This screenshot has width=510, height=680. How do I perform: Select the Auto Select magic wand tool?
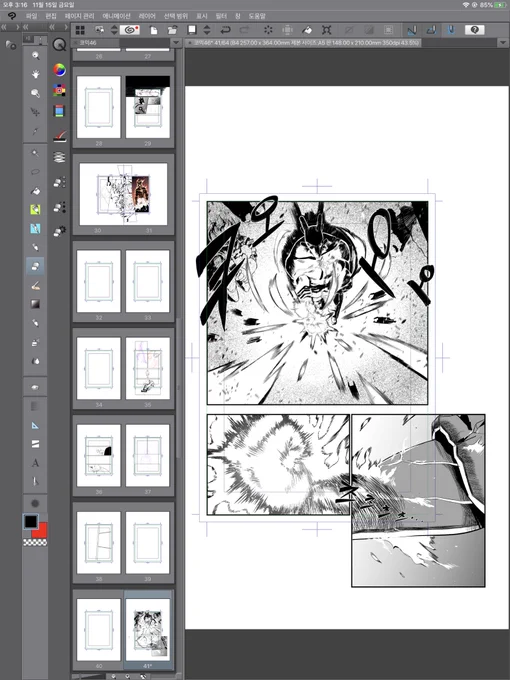click(x=35, y=153)
